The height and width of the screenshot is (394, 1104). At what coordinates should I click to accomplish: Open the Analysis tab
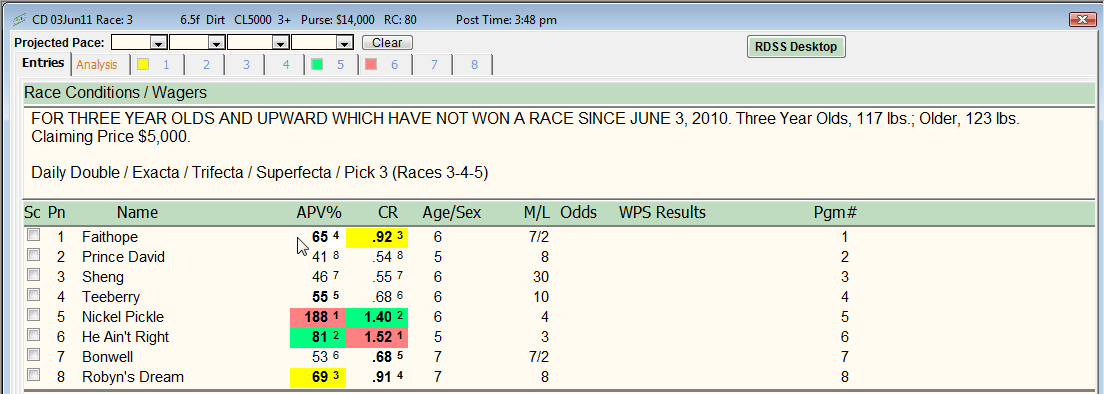coord(97,65)
